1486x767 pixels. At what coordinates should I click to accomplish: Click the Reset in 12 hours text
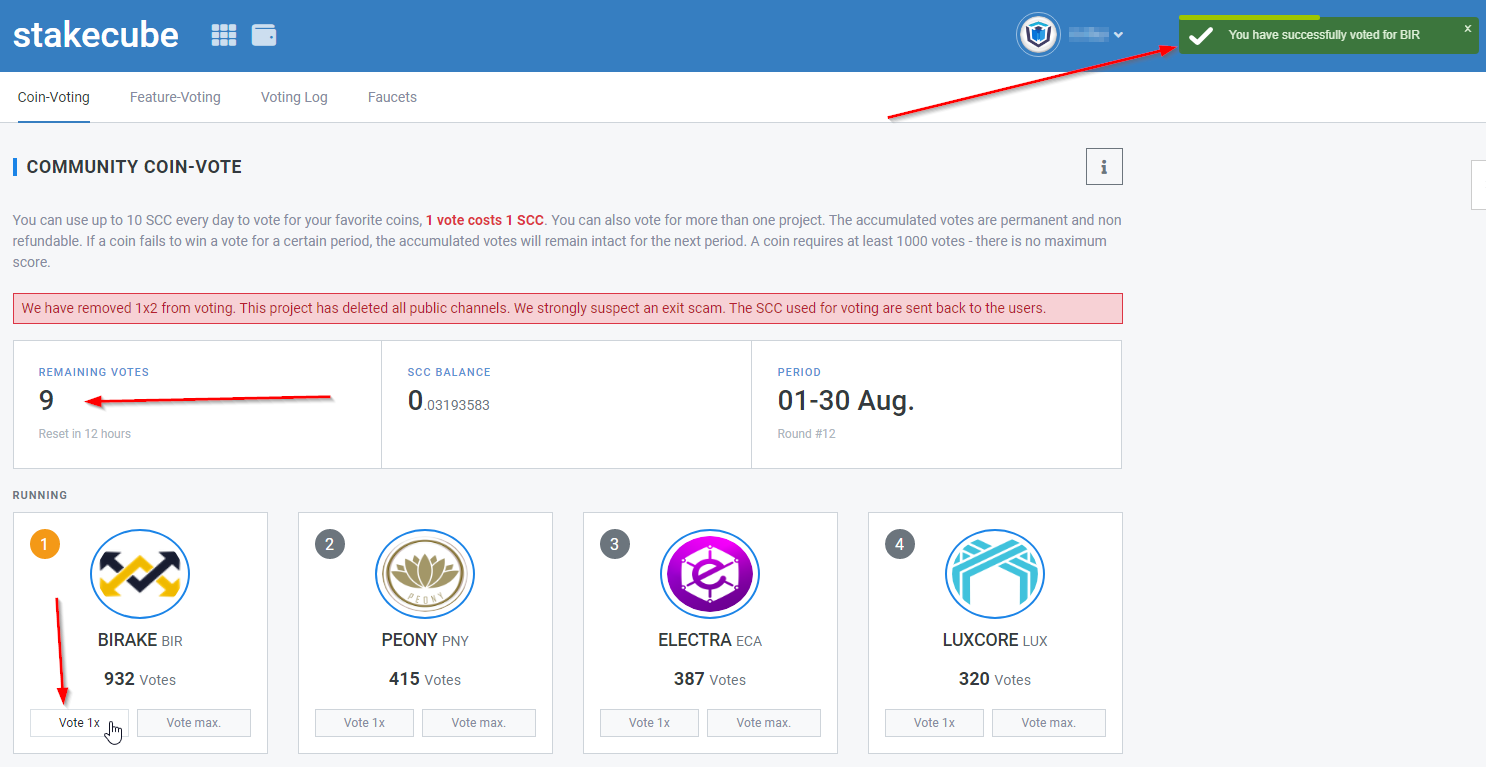click(x=85, y=434)
